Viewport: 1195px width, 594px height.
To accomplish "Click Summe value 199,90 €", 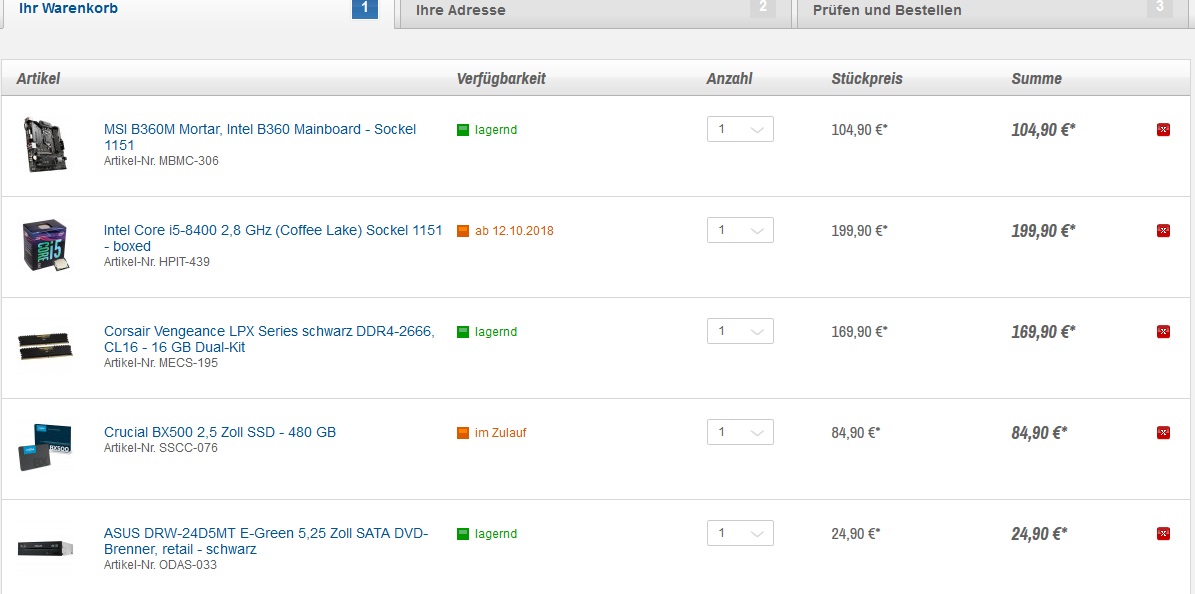I will [1043, 230].
